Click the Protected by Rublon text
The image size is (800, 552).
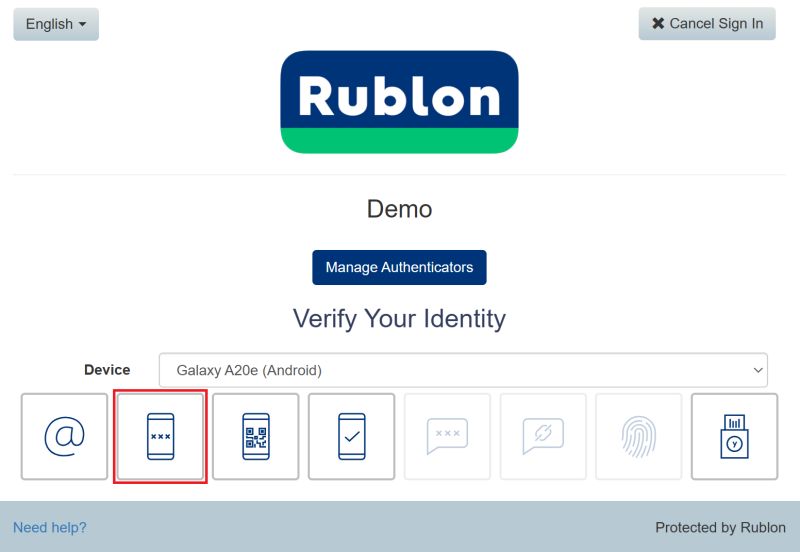click(720, 528)
